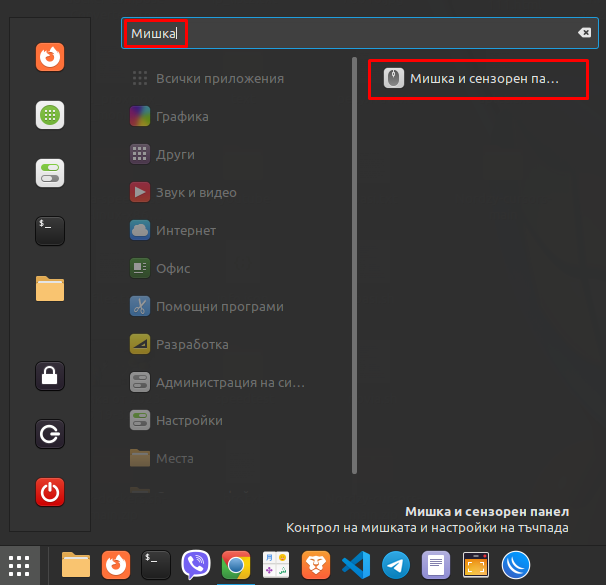The width and height of the screenshot is (606, 585).
Task: Click the menu button in the taskbar
Action: coord(19,566)
